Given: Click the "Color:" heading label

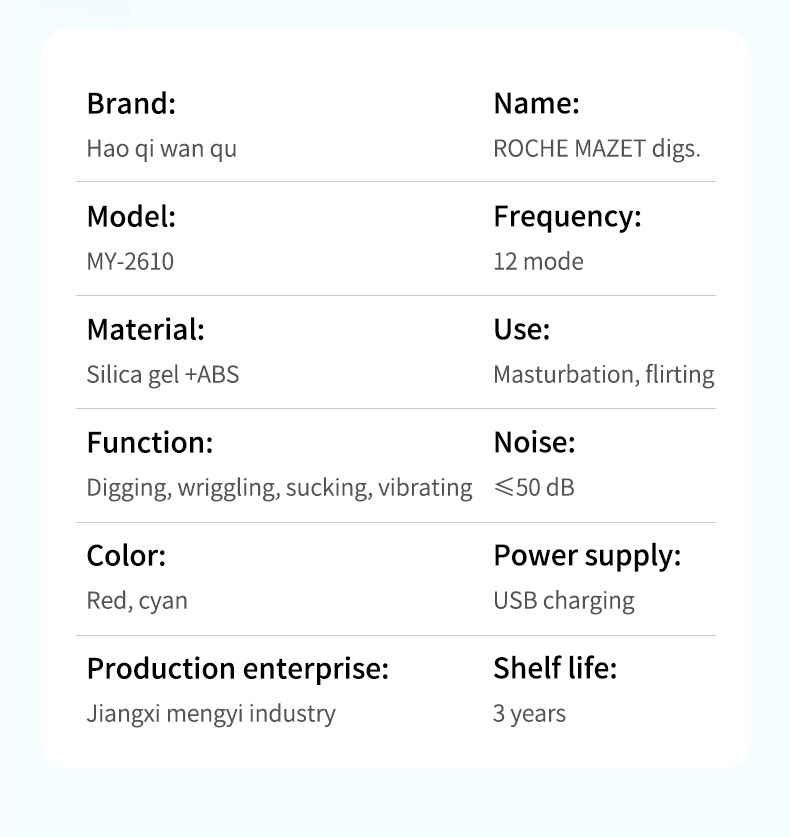Looking at the screenshot, I should pos(126,555).
